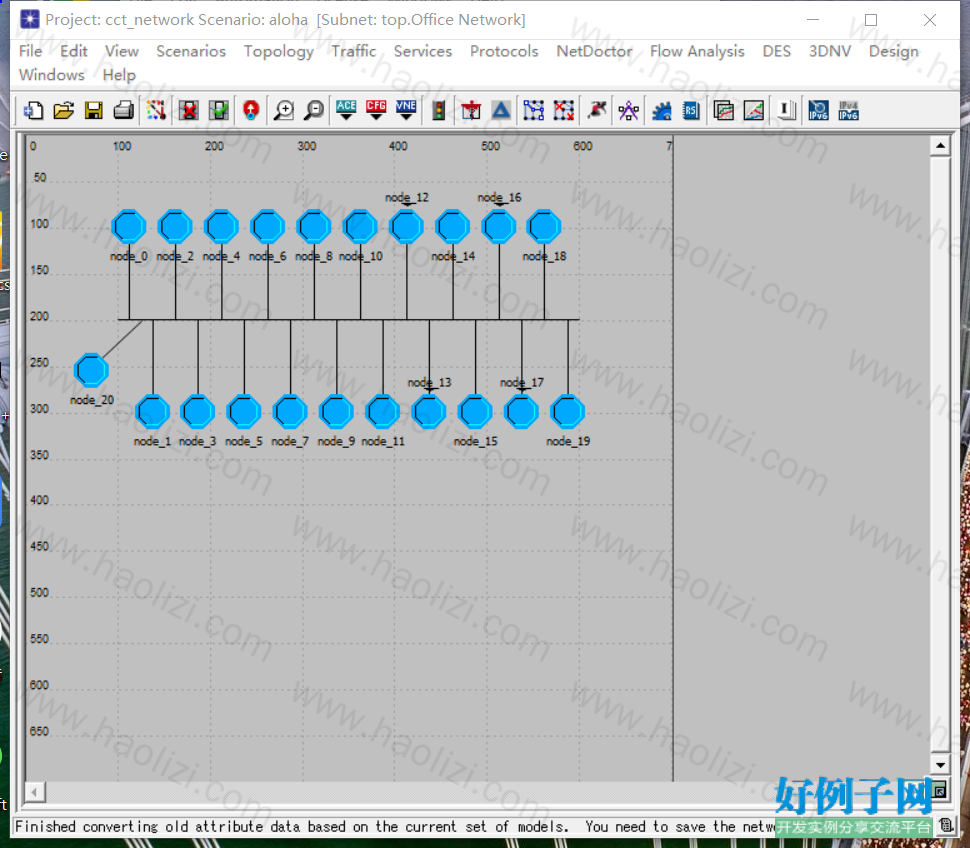Viewport: 970px width, 848px height.
Task: Click the vertical scrollbar down arrow
Action: pos(940,764)
